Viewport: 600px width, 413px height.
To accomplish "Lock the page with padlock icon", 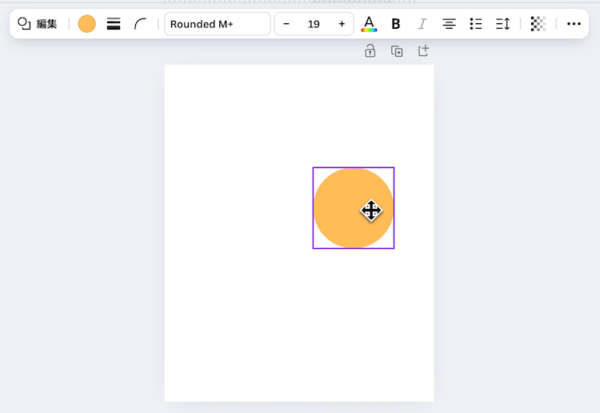I will 370,51.
